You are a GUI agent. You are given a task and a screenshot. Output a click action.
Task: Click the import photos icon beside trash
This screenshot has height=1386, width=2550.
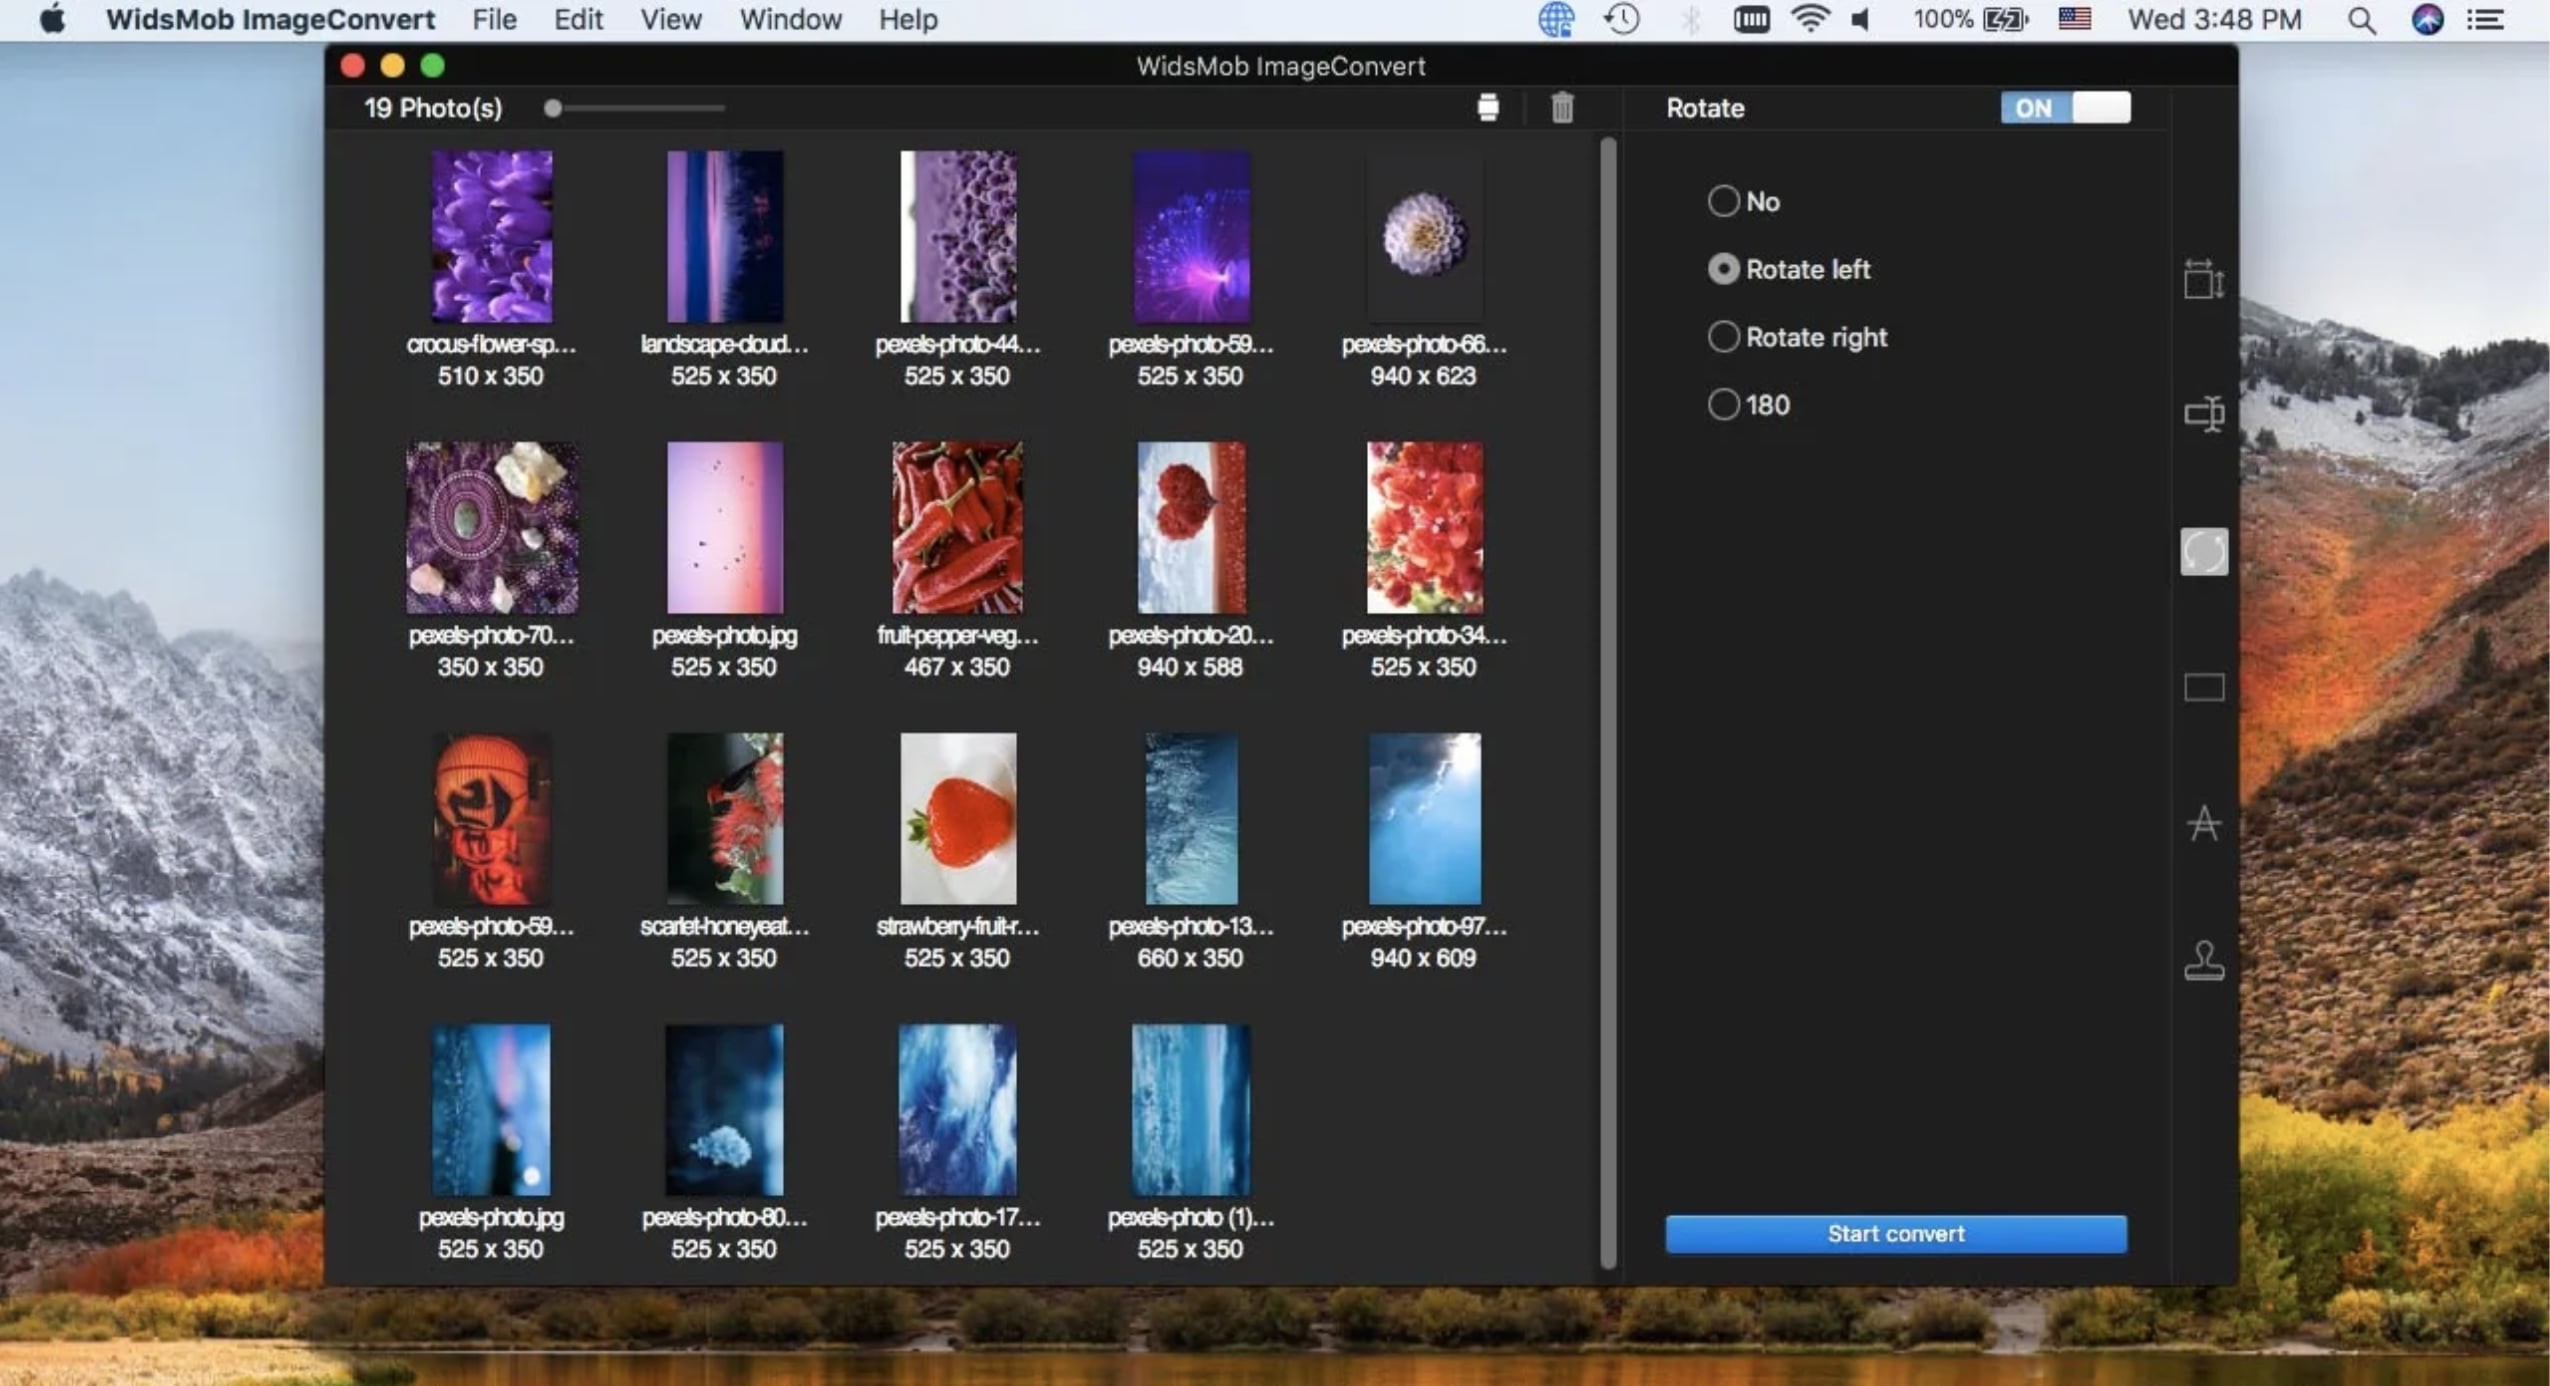point(1487,108)
